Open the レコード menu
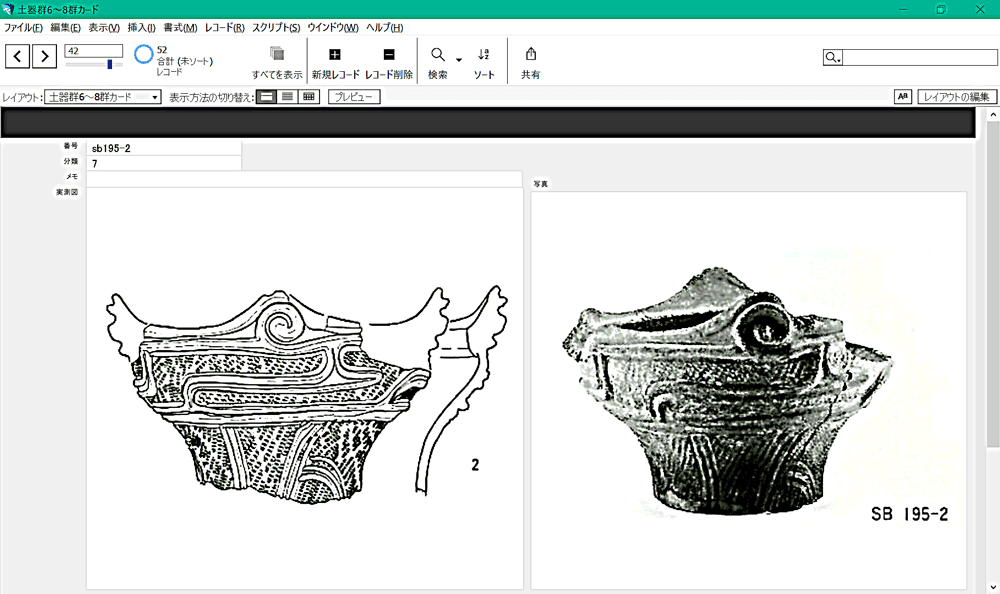The image size is (1000, 594). tap(224, 27)
